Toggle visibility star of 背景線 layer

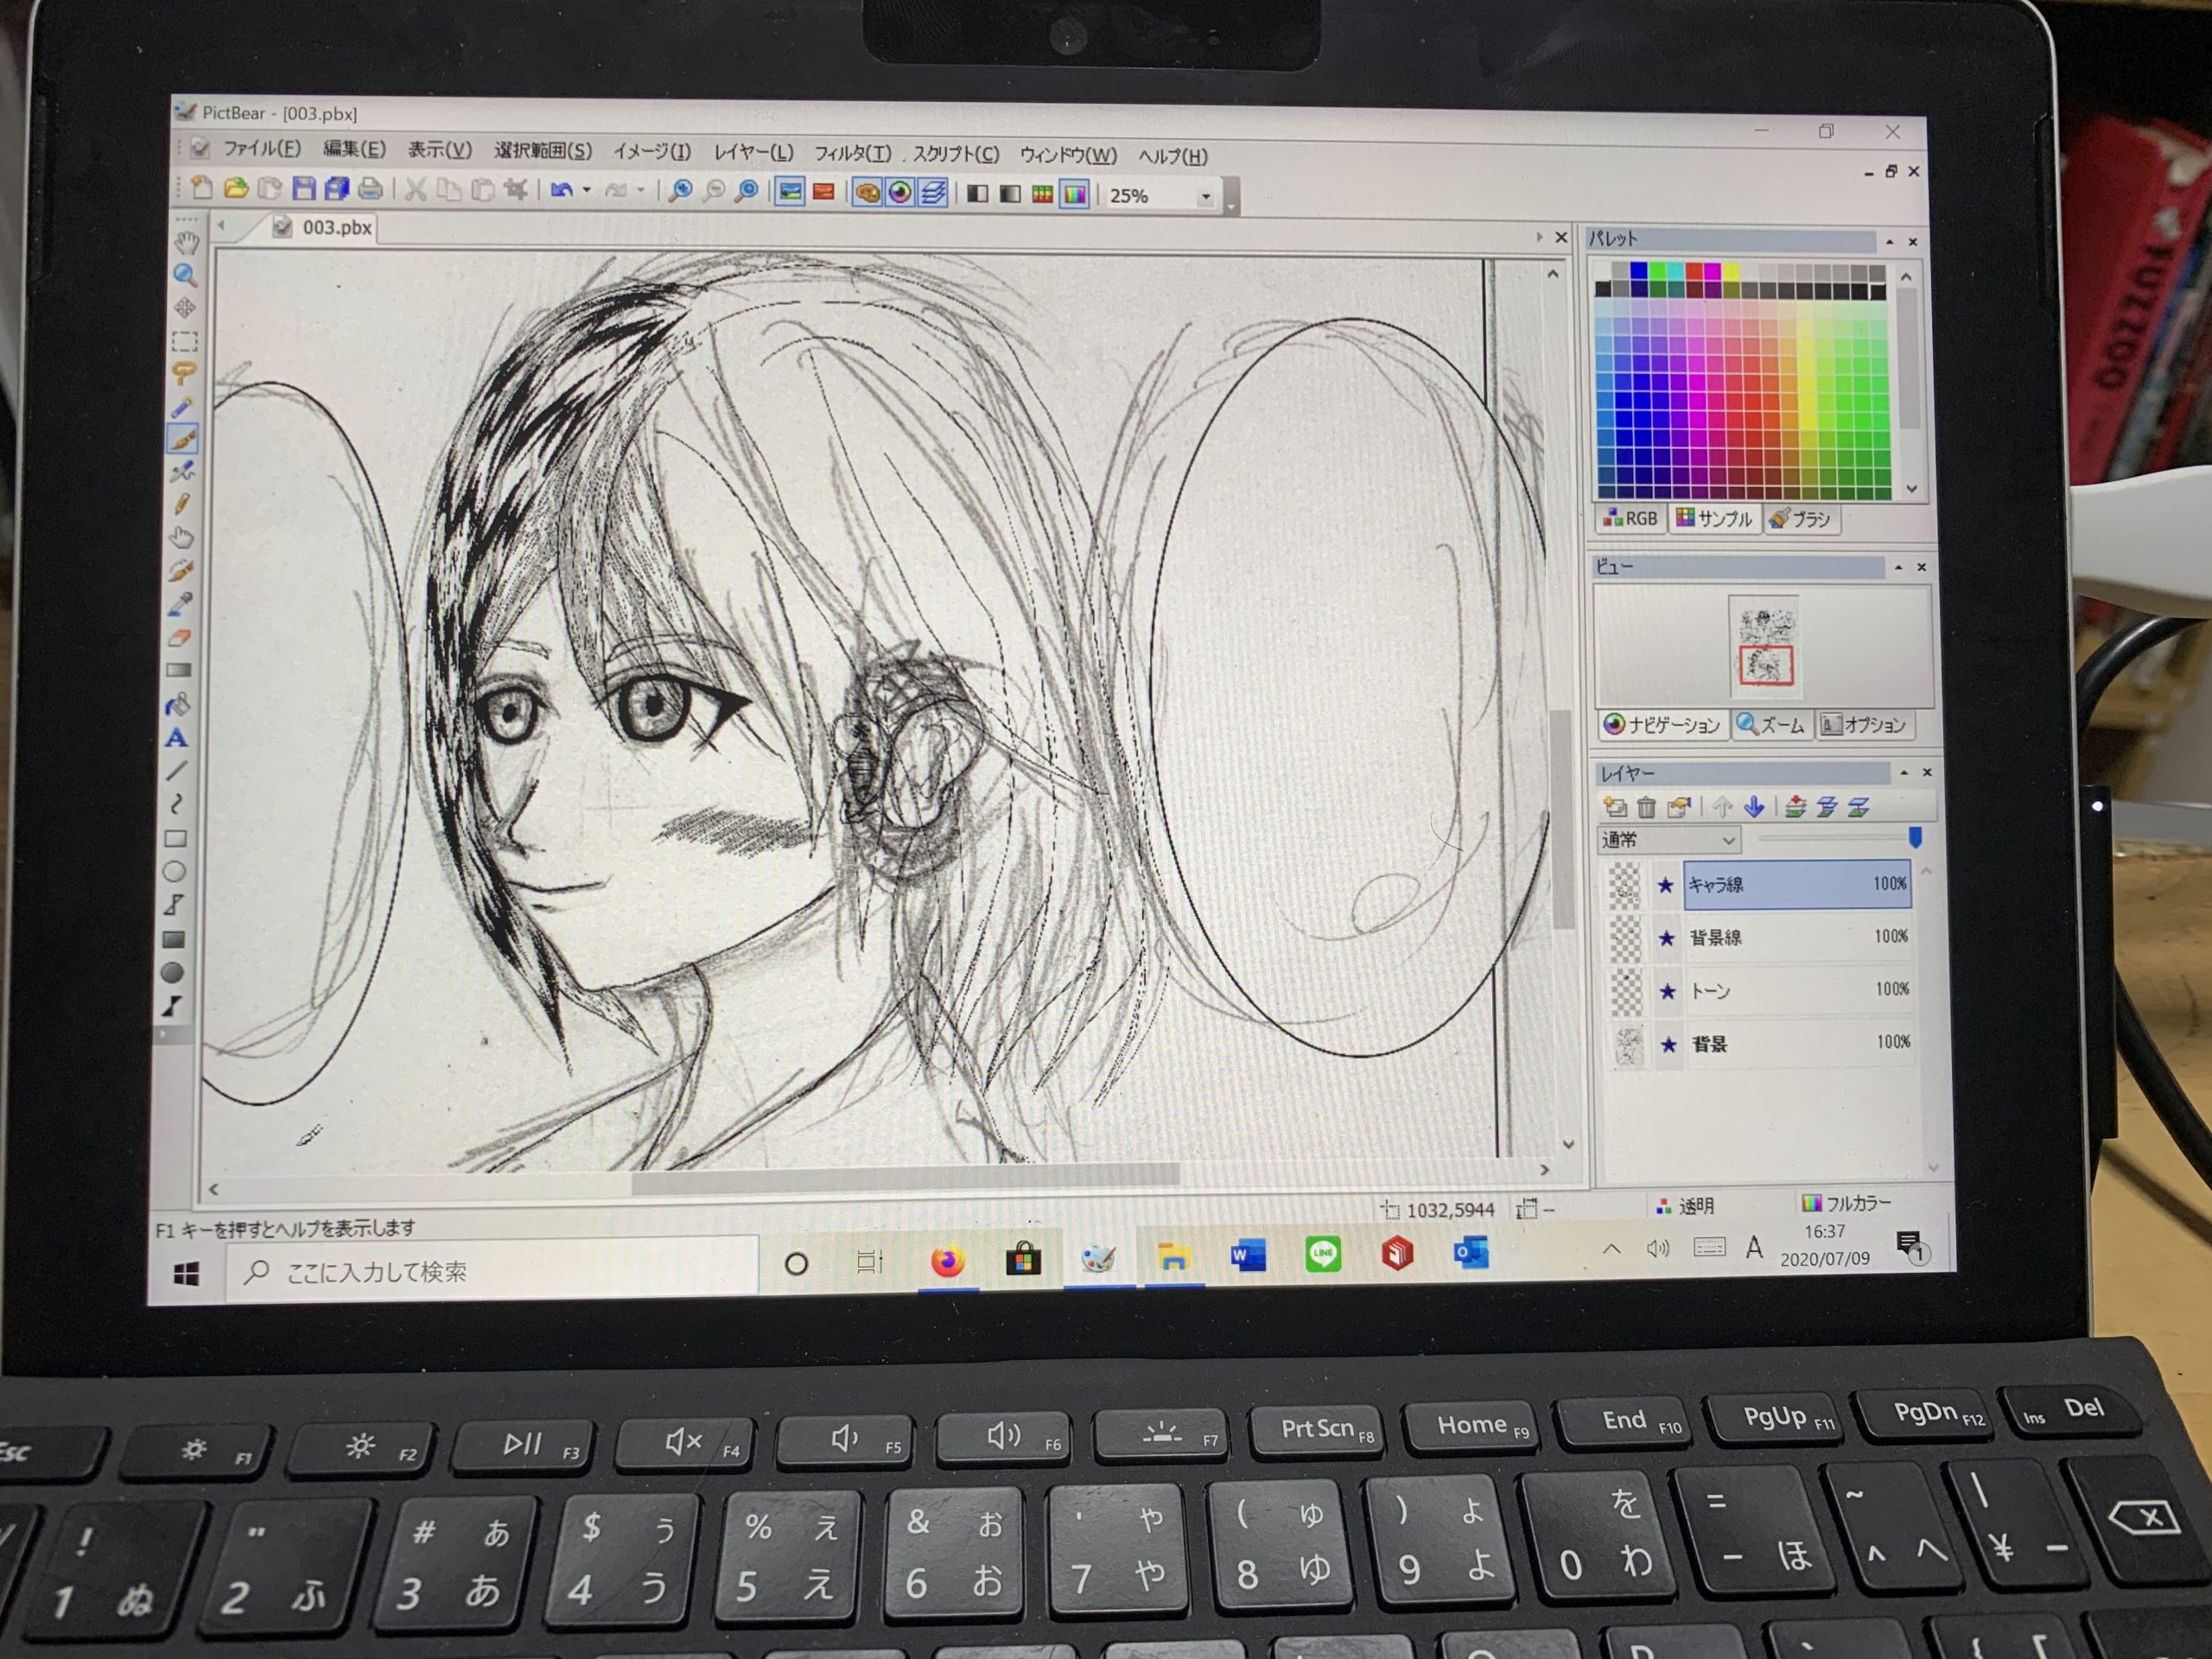tap(1666, 938)
